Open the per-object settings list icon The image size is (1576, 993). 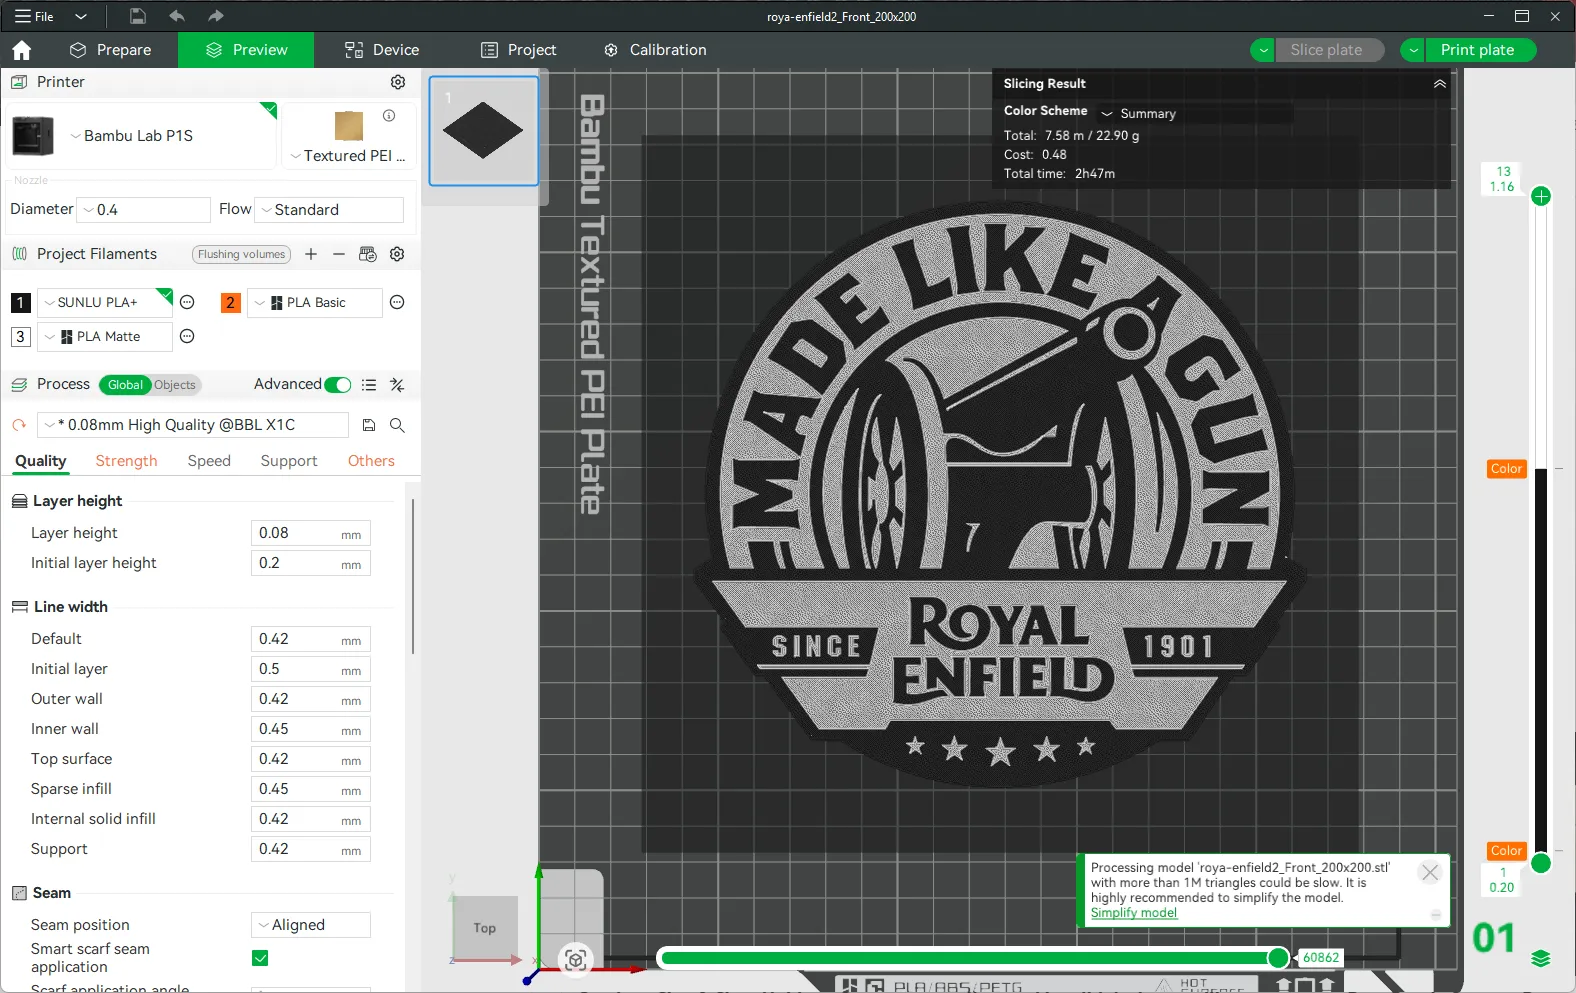[x=369, y=385]
